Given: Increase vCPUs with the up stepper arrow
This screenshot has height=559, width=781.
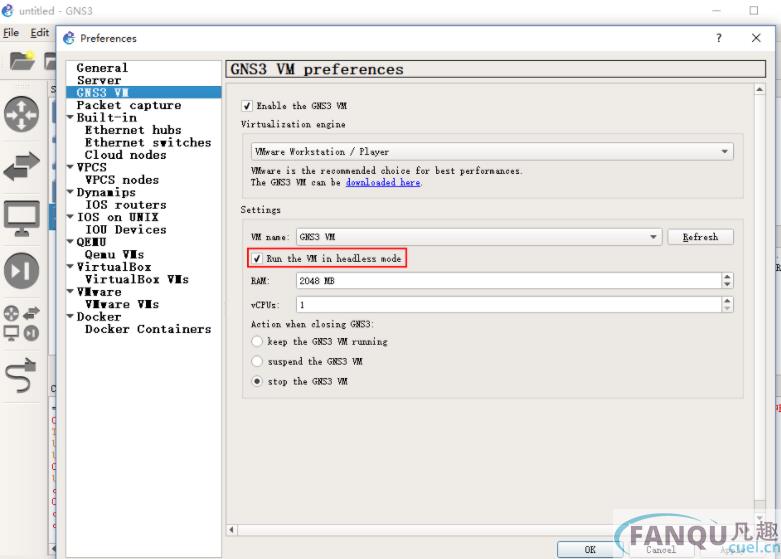Looking at the screenshot, I should 727,300.
